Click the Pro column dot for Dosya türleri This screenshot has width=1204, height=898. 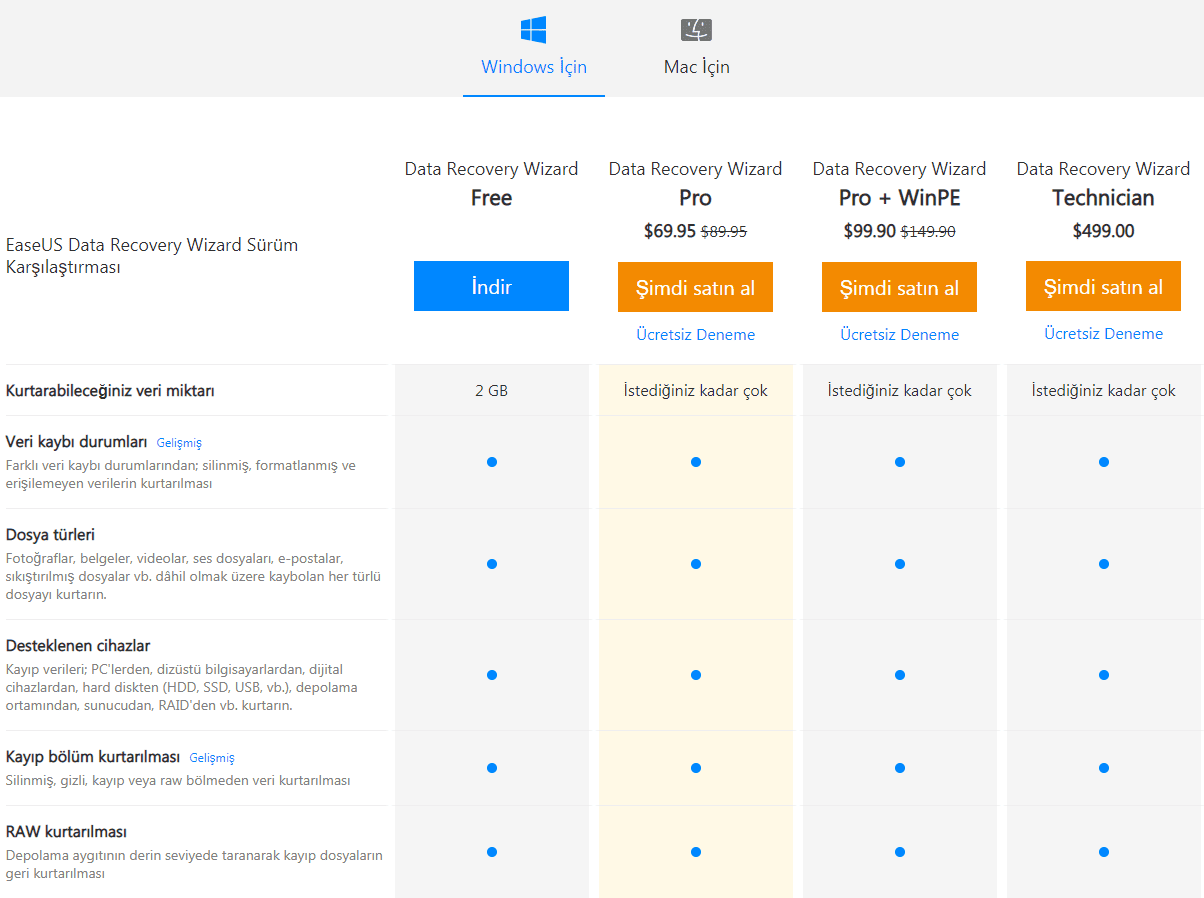(x=695, y=564)
